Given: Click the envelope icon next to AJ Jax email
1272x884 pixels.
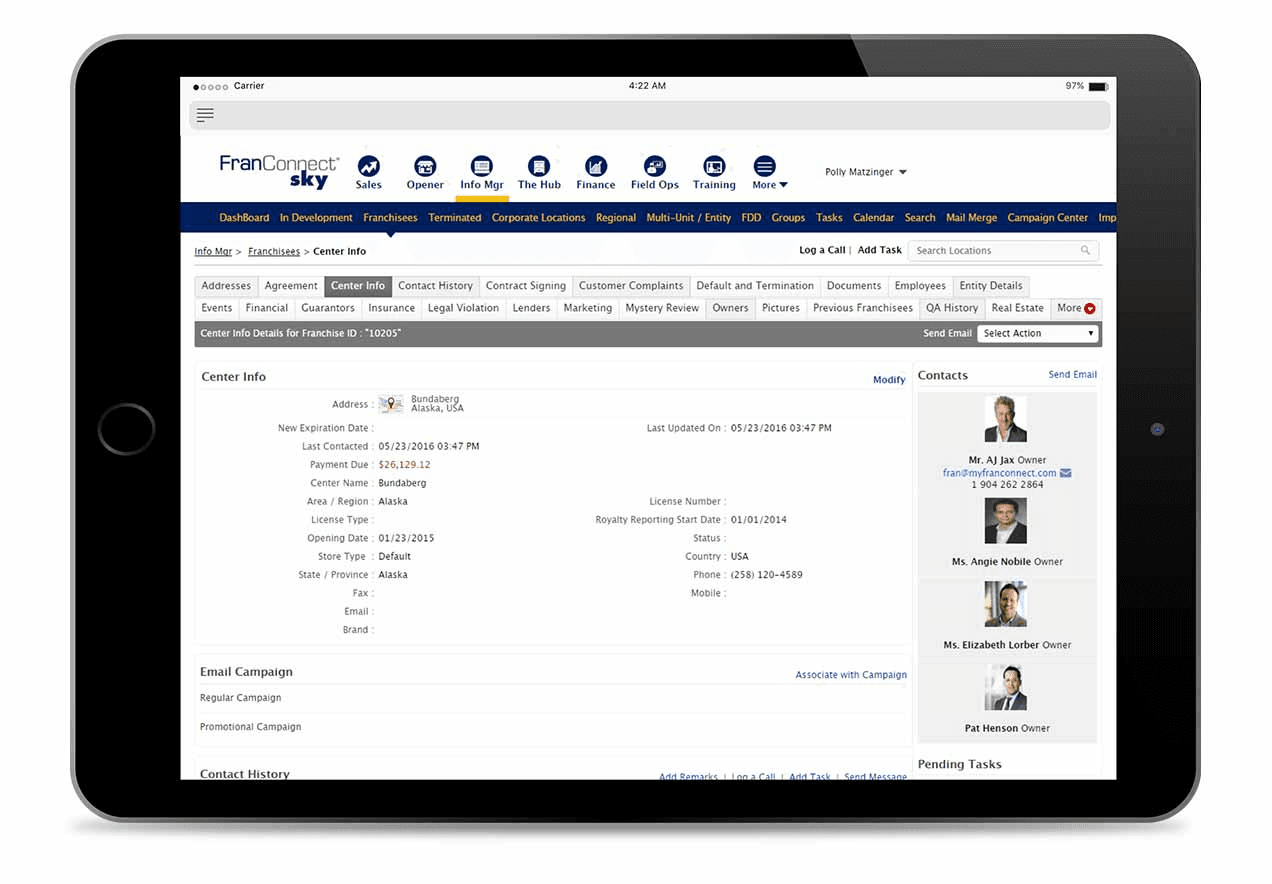Looking at the screenshot, I should pyautogui.click(x=1066, y=473).
